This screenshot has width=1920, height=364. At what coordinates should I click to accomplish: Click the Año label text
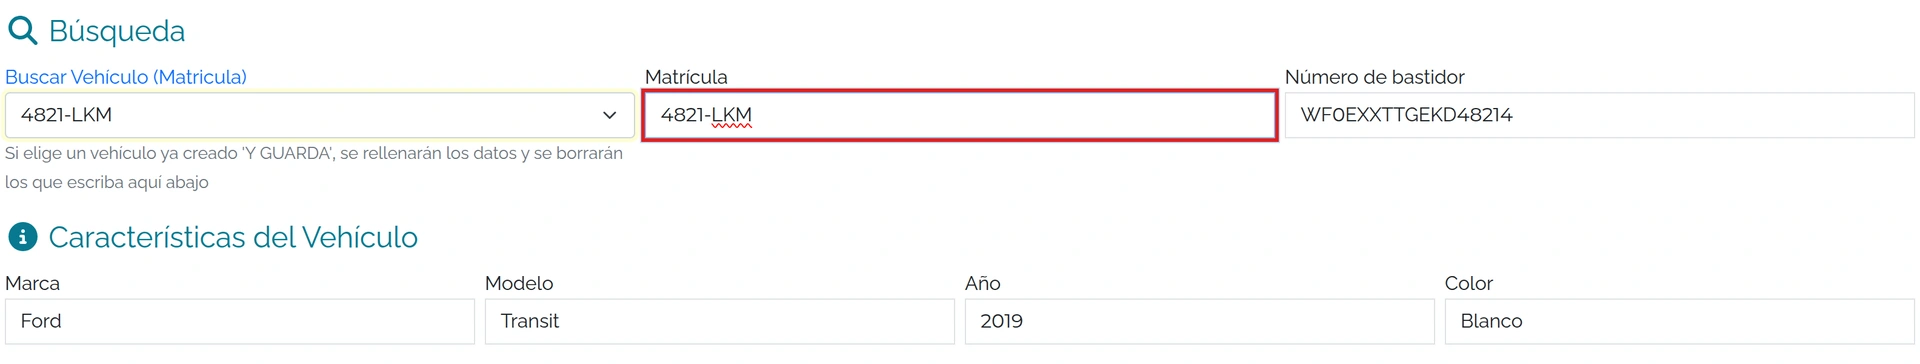tap(983, 283)
